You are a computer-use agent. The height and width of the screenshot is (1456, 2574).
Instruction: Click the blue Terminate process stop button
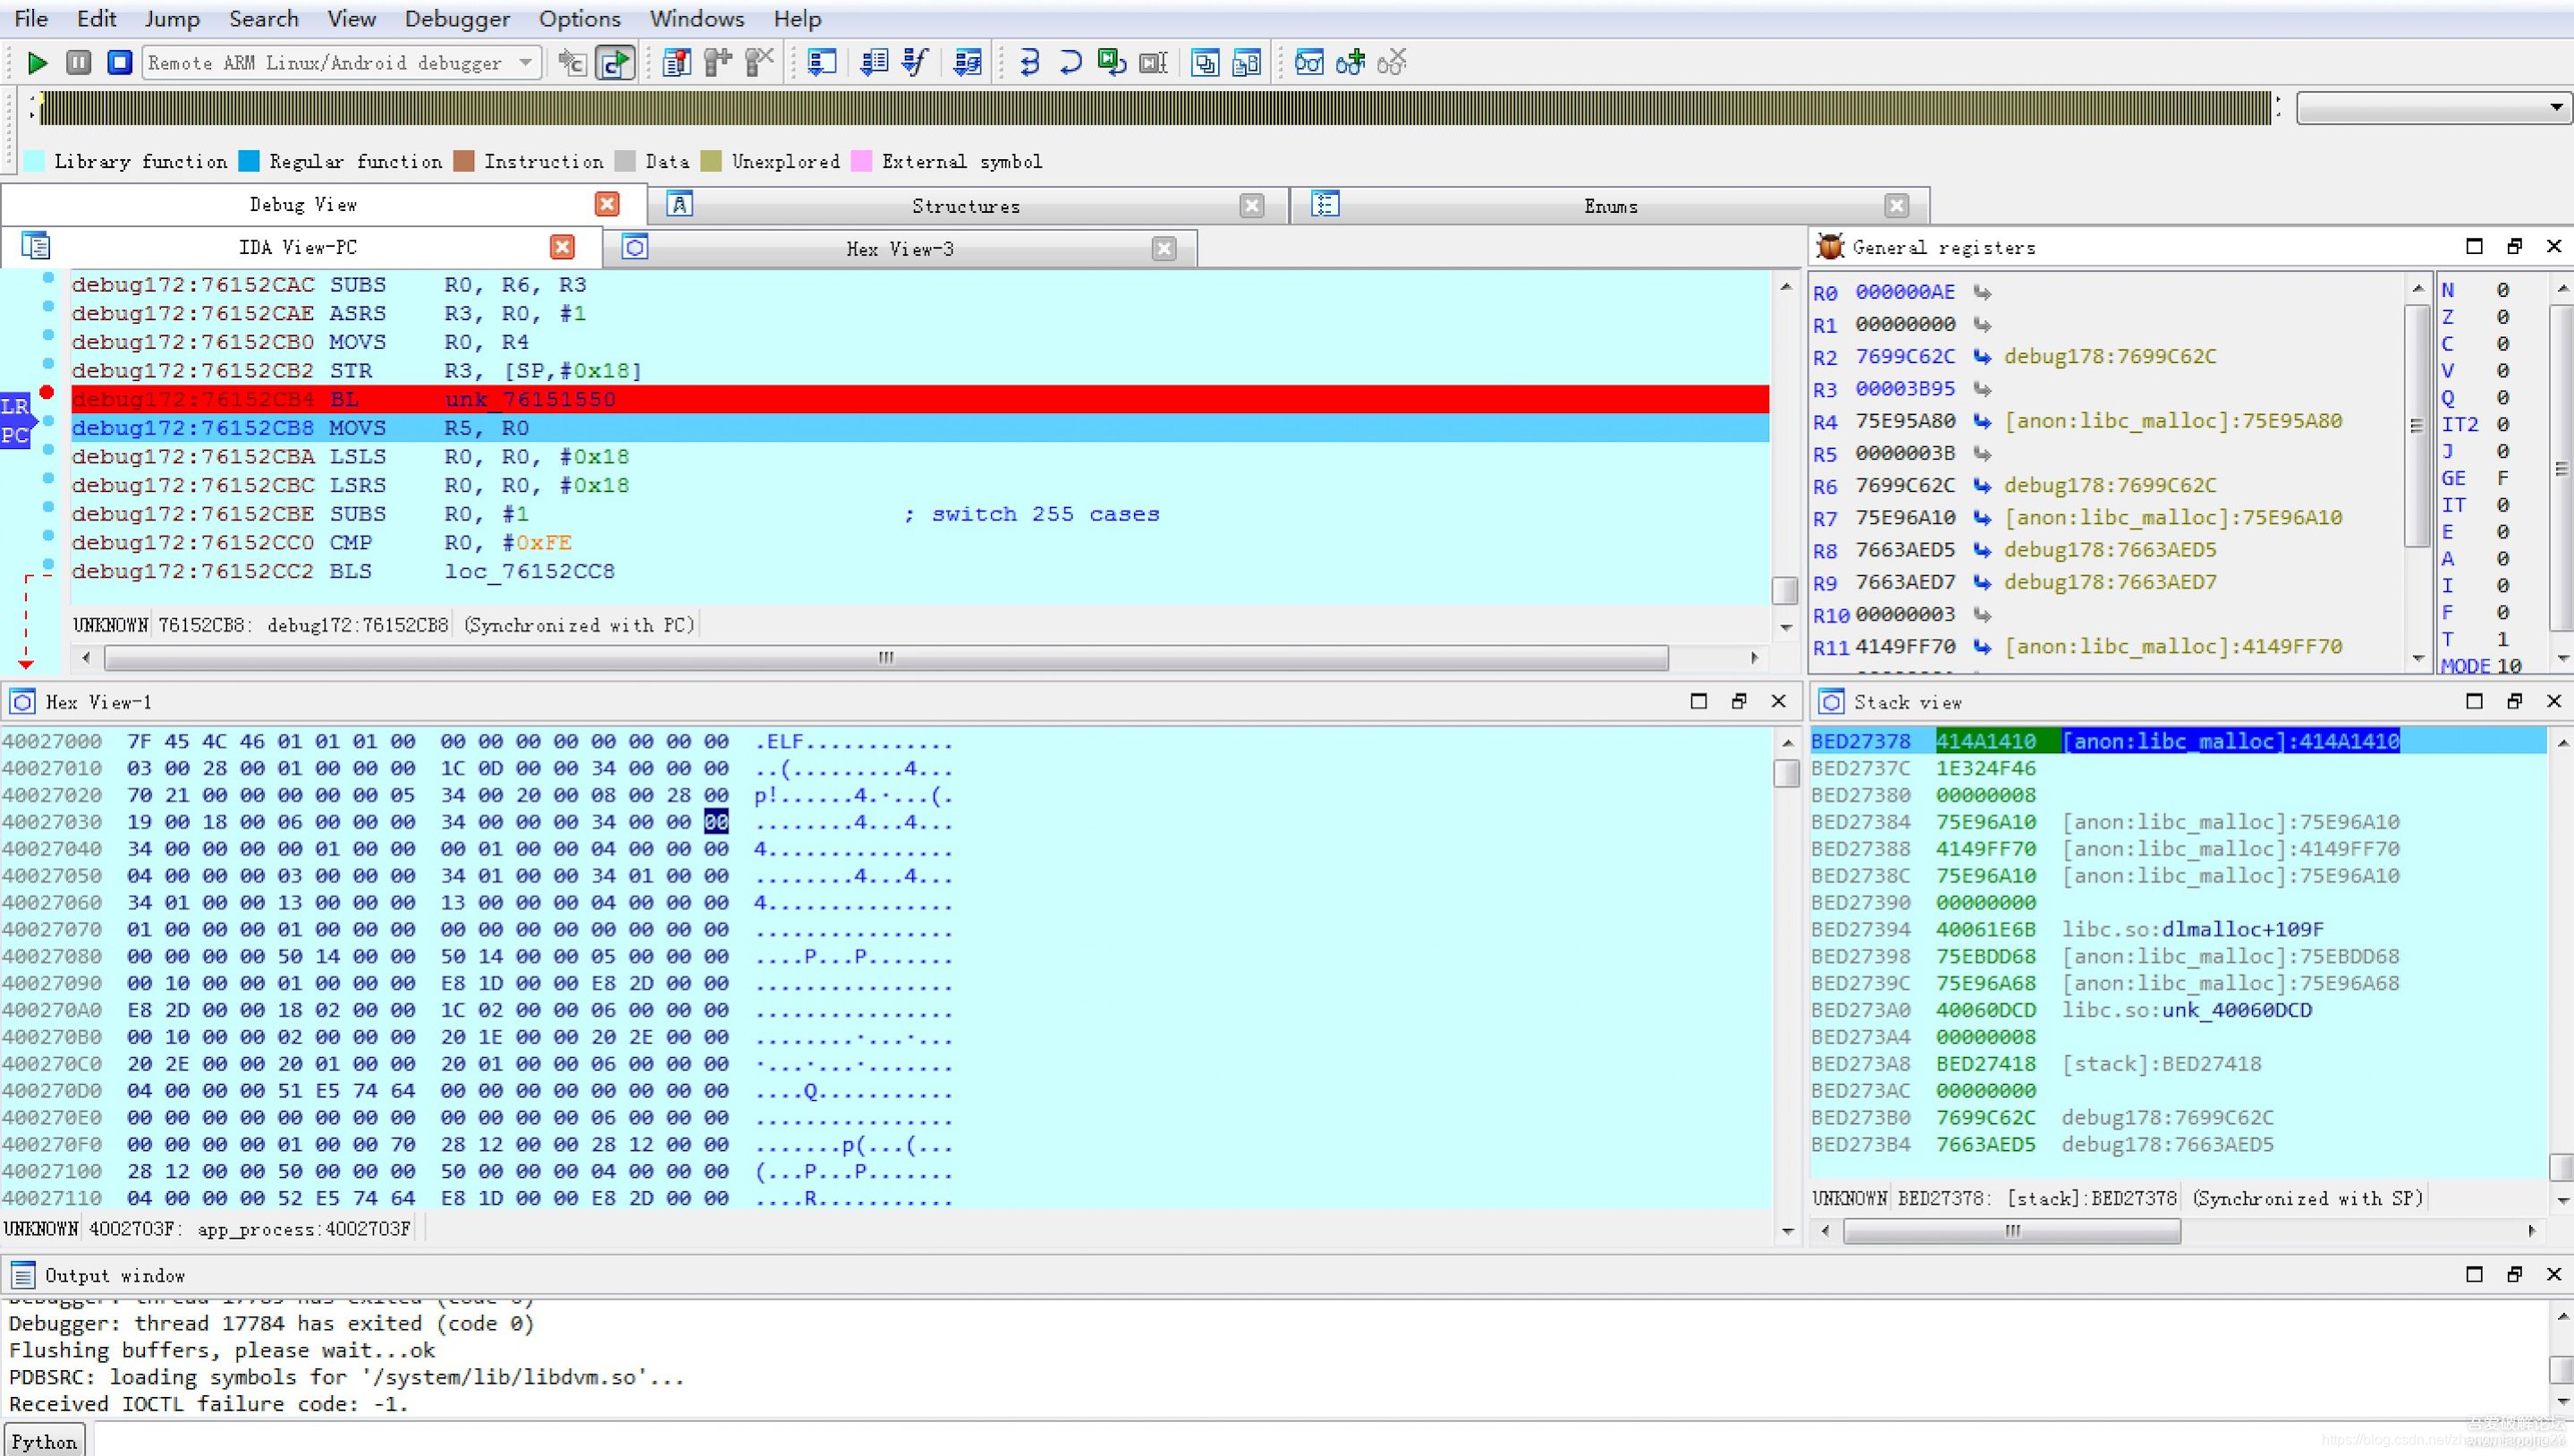click(x=119, y=63)
